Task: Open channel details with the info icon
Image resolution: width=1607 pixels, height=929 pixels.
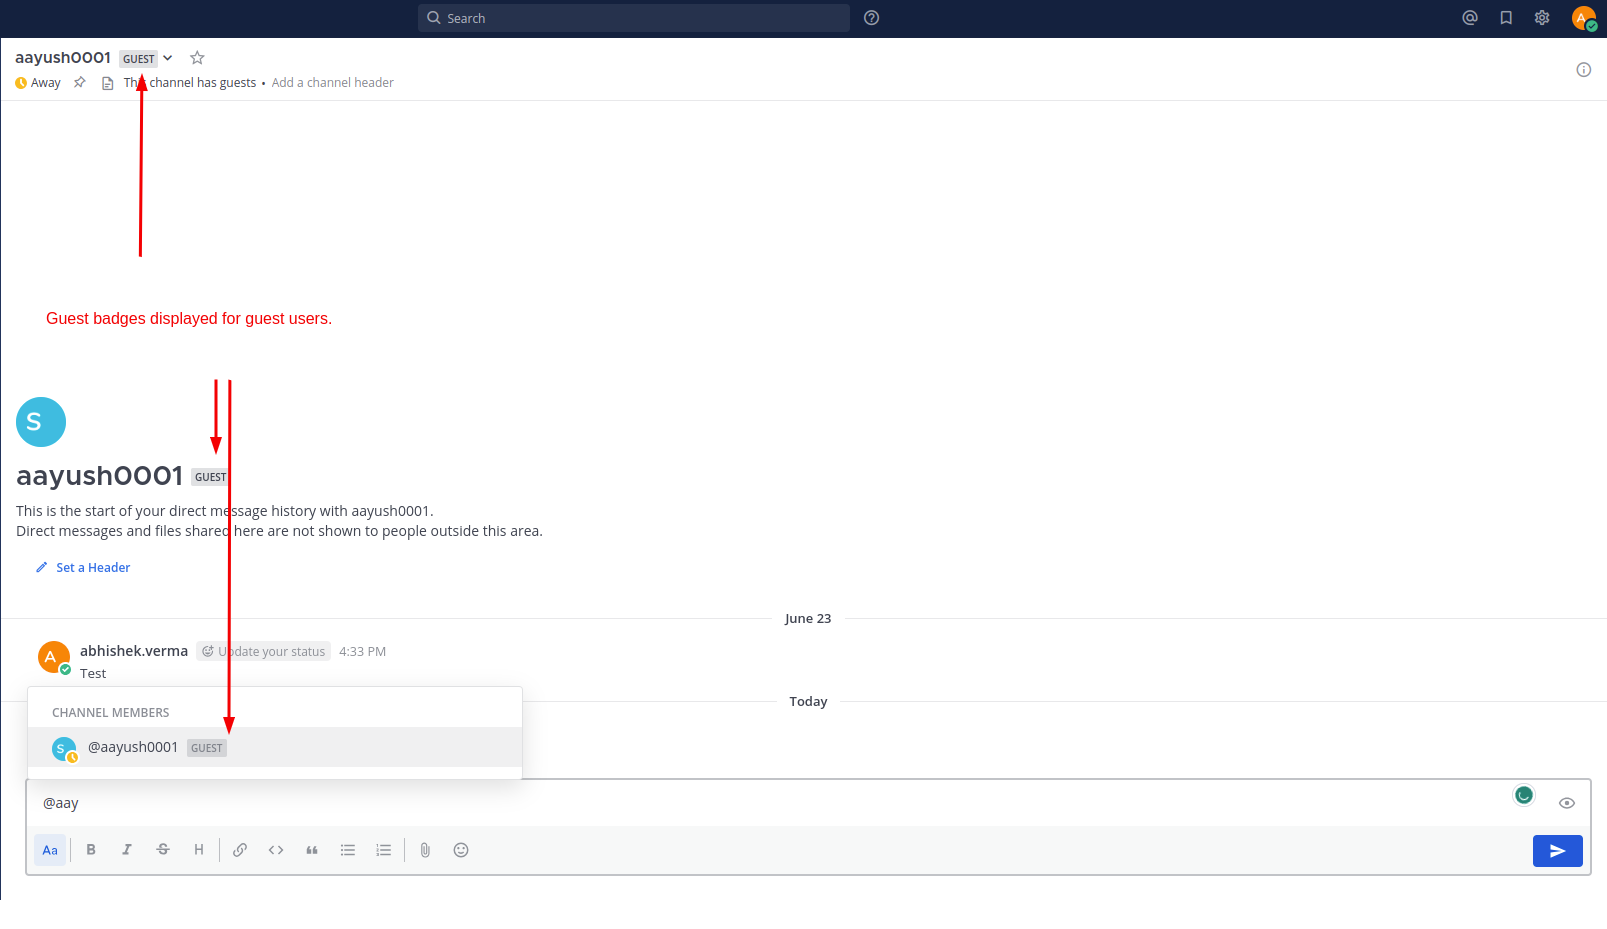Action: coord(1583,69)
